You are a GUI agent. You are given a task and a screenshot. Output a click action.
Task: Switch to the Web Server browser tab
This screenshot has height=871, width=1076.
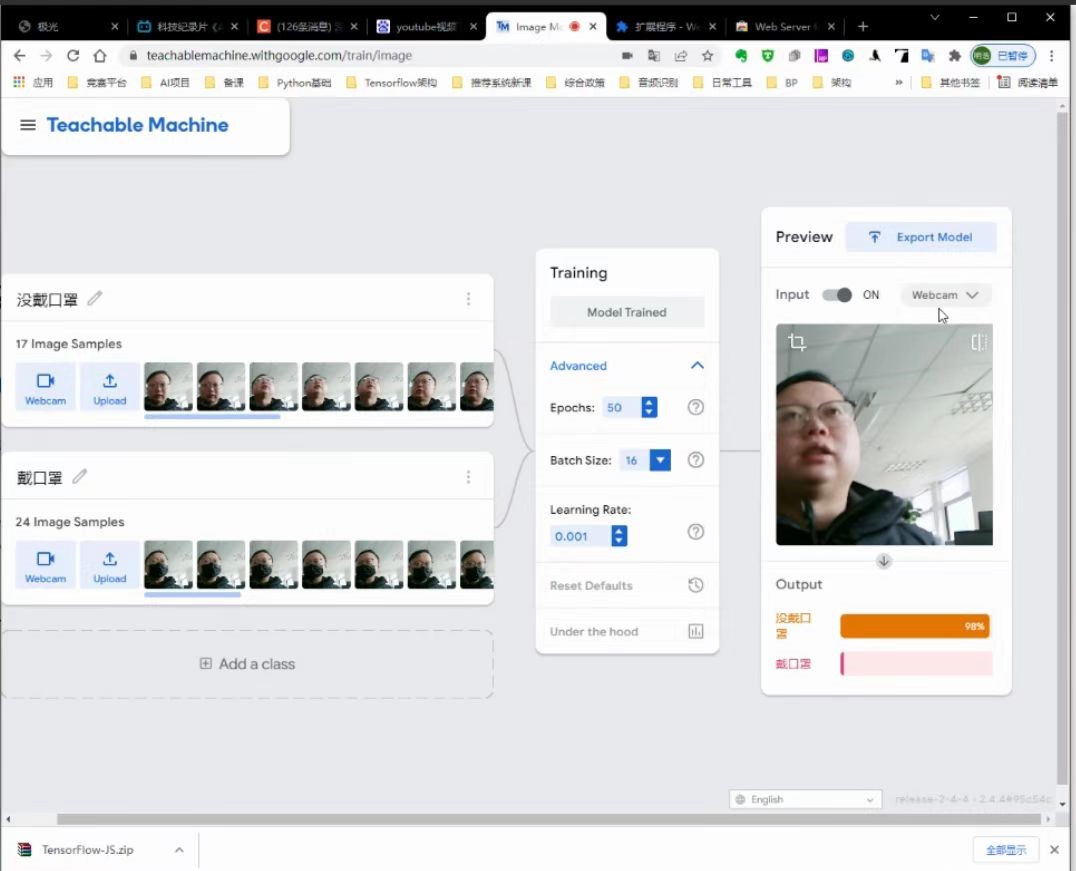coord(777,27)
